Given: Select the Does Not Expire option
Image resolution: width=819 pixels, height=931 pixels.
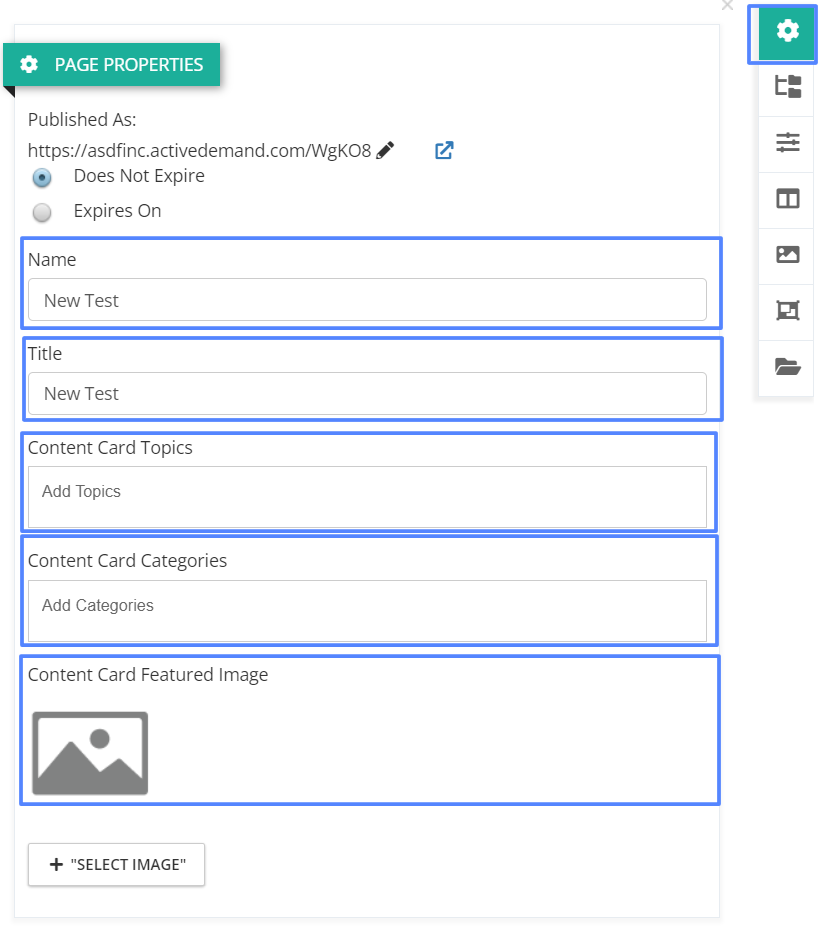Looking at the screenshot, I should pyautogui.click(x=42, y=177).
